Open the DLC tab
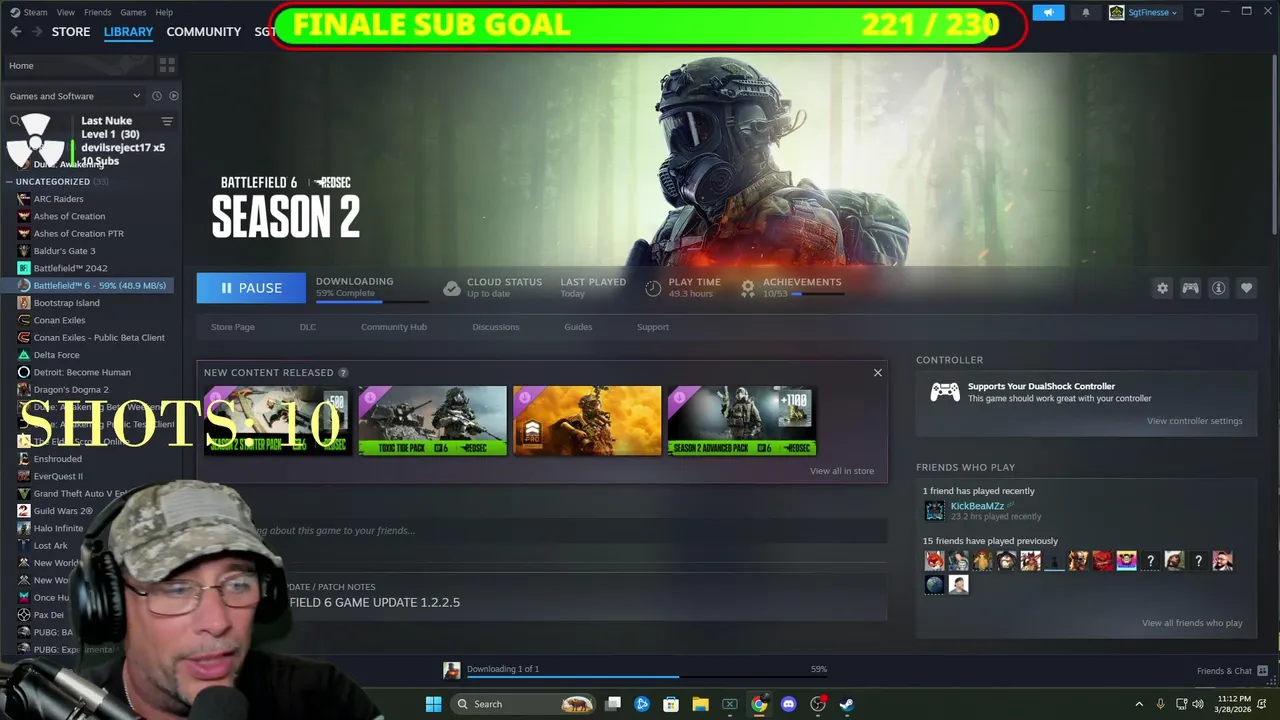Viewport: 1280px width, 720px height. 308,327
